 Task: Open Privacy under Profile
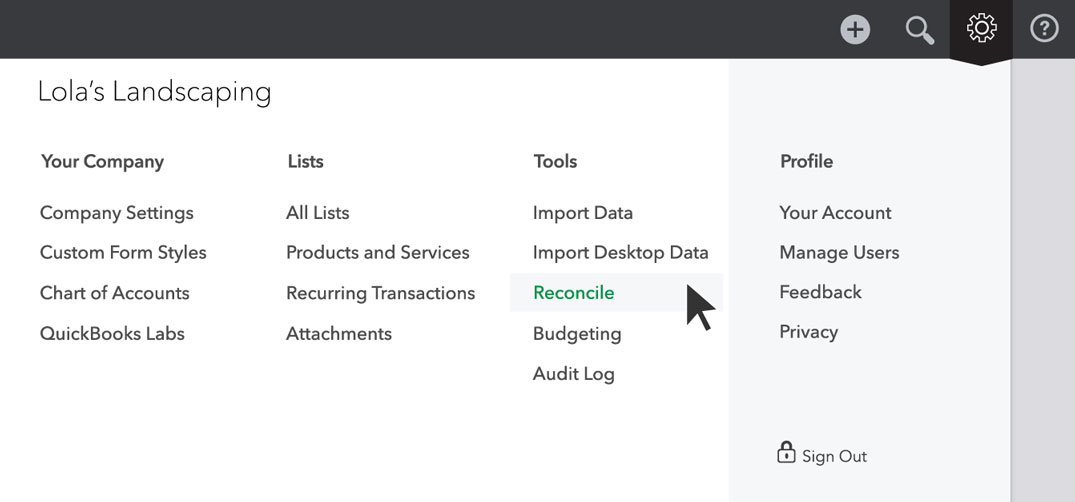point(809,332)
